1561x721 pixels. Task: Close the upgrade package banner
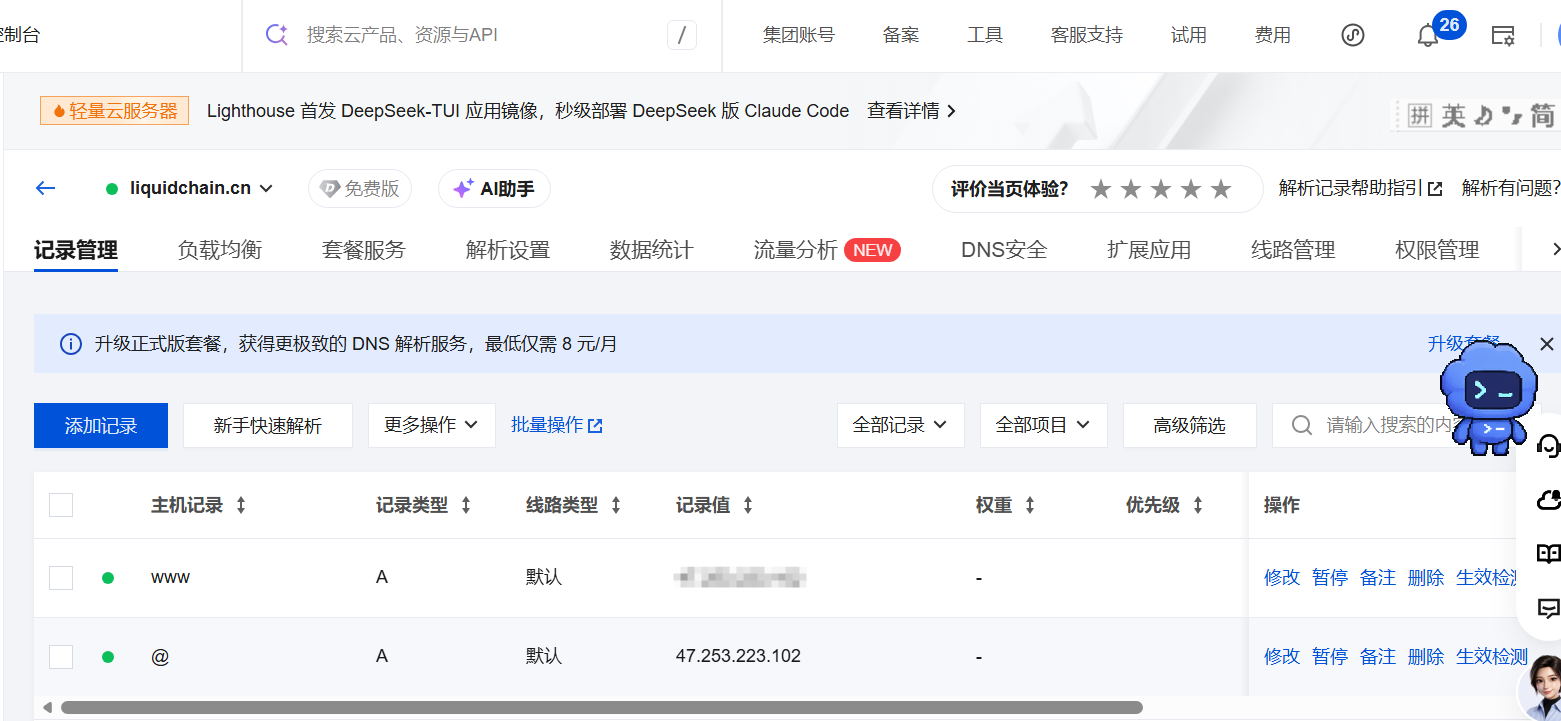(x=1547, y=344)
